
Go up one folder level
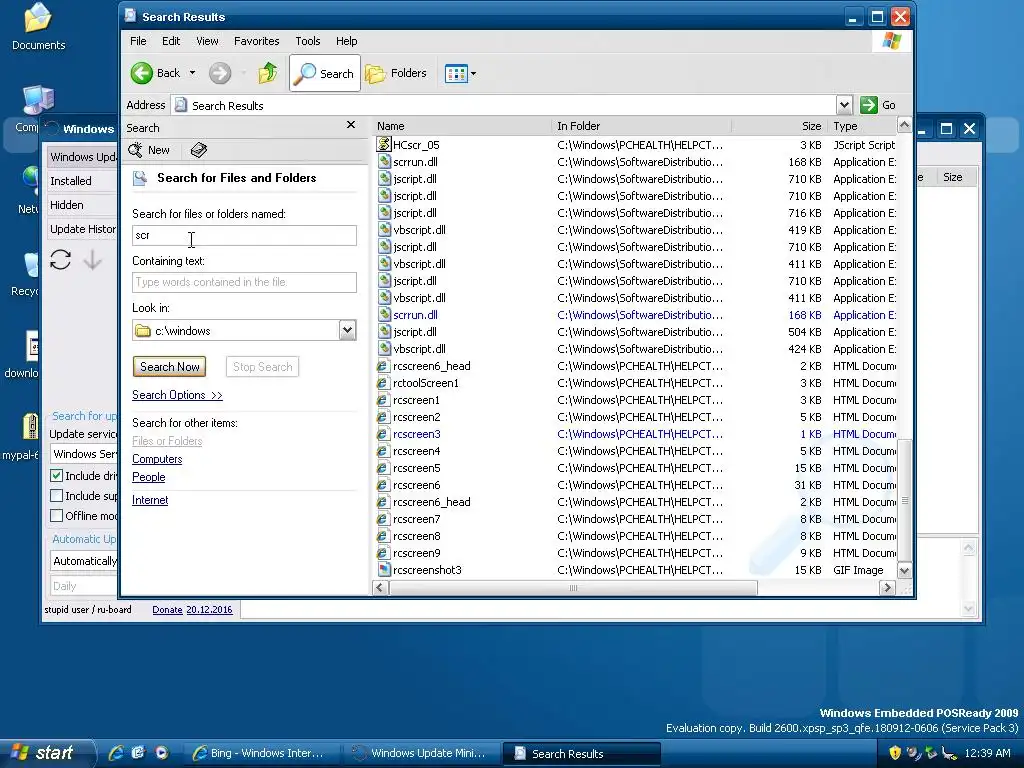(267, 73)
